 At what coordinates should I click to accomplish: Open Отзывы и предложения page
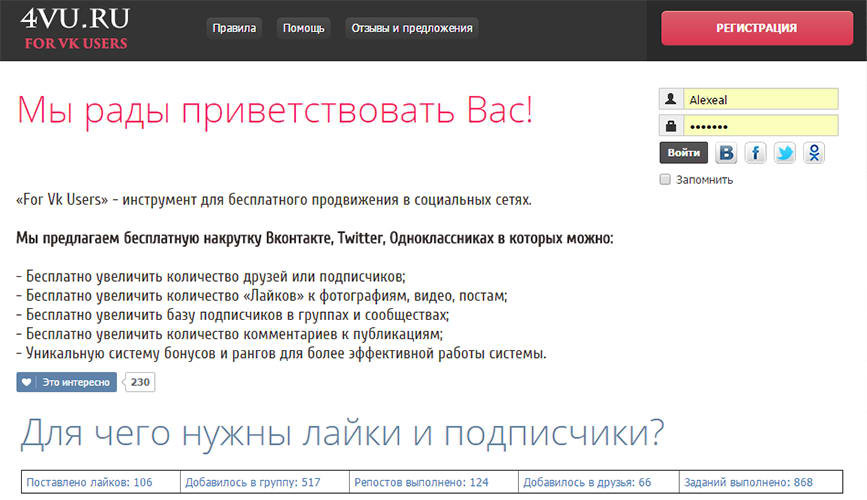coord(412,28)
